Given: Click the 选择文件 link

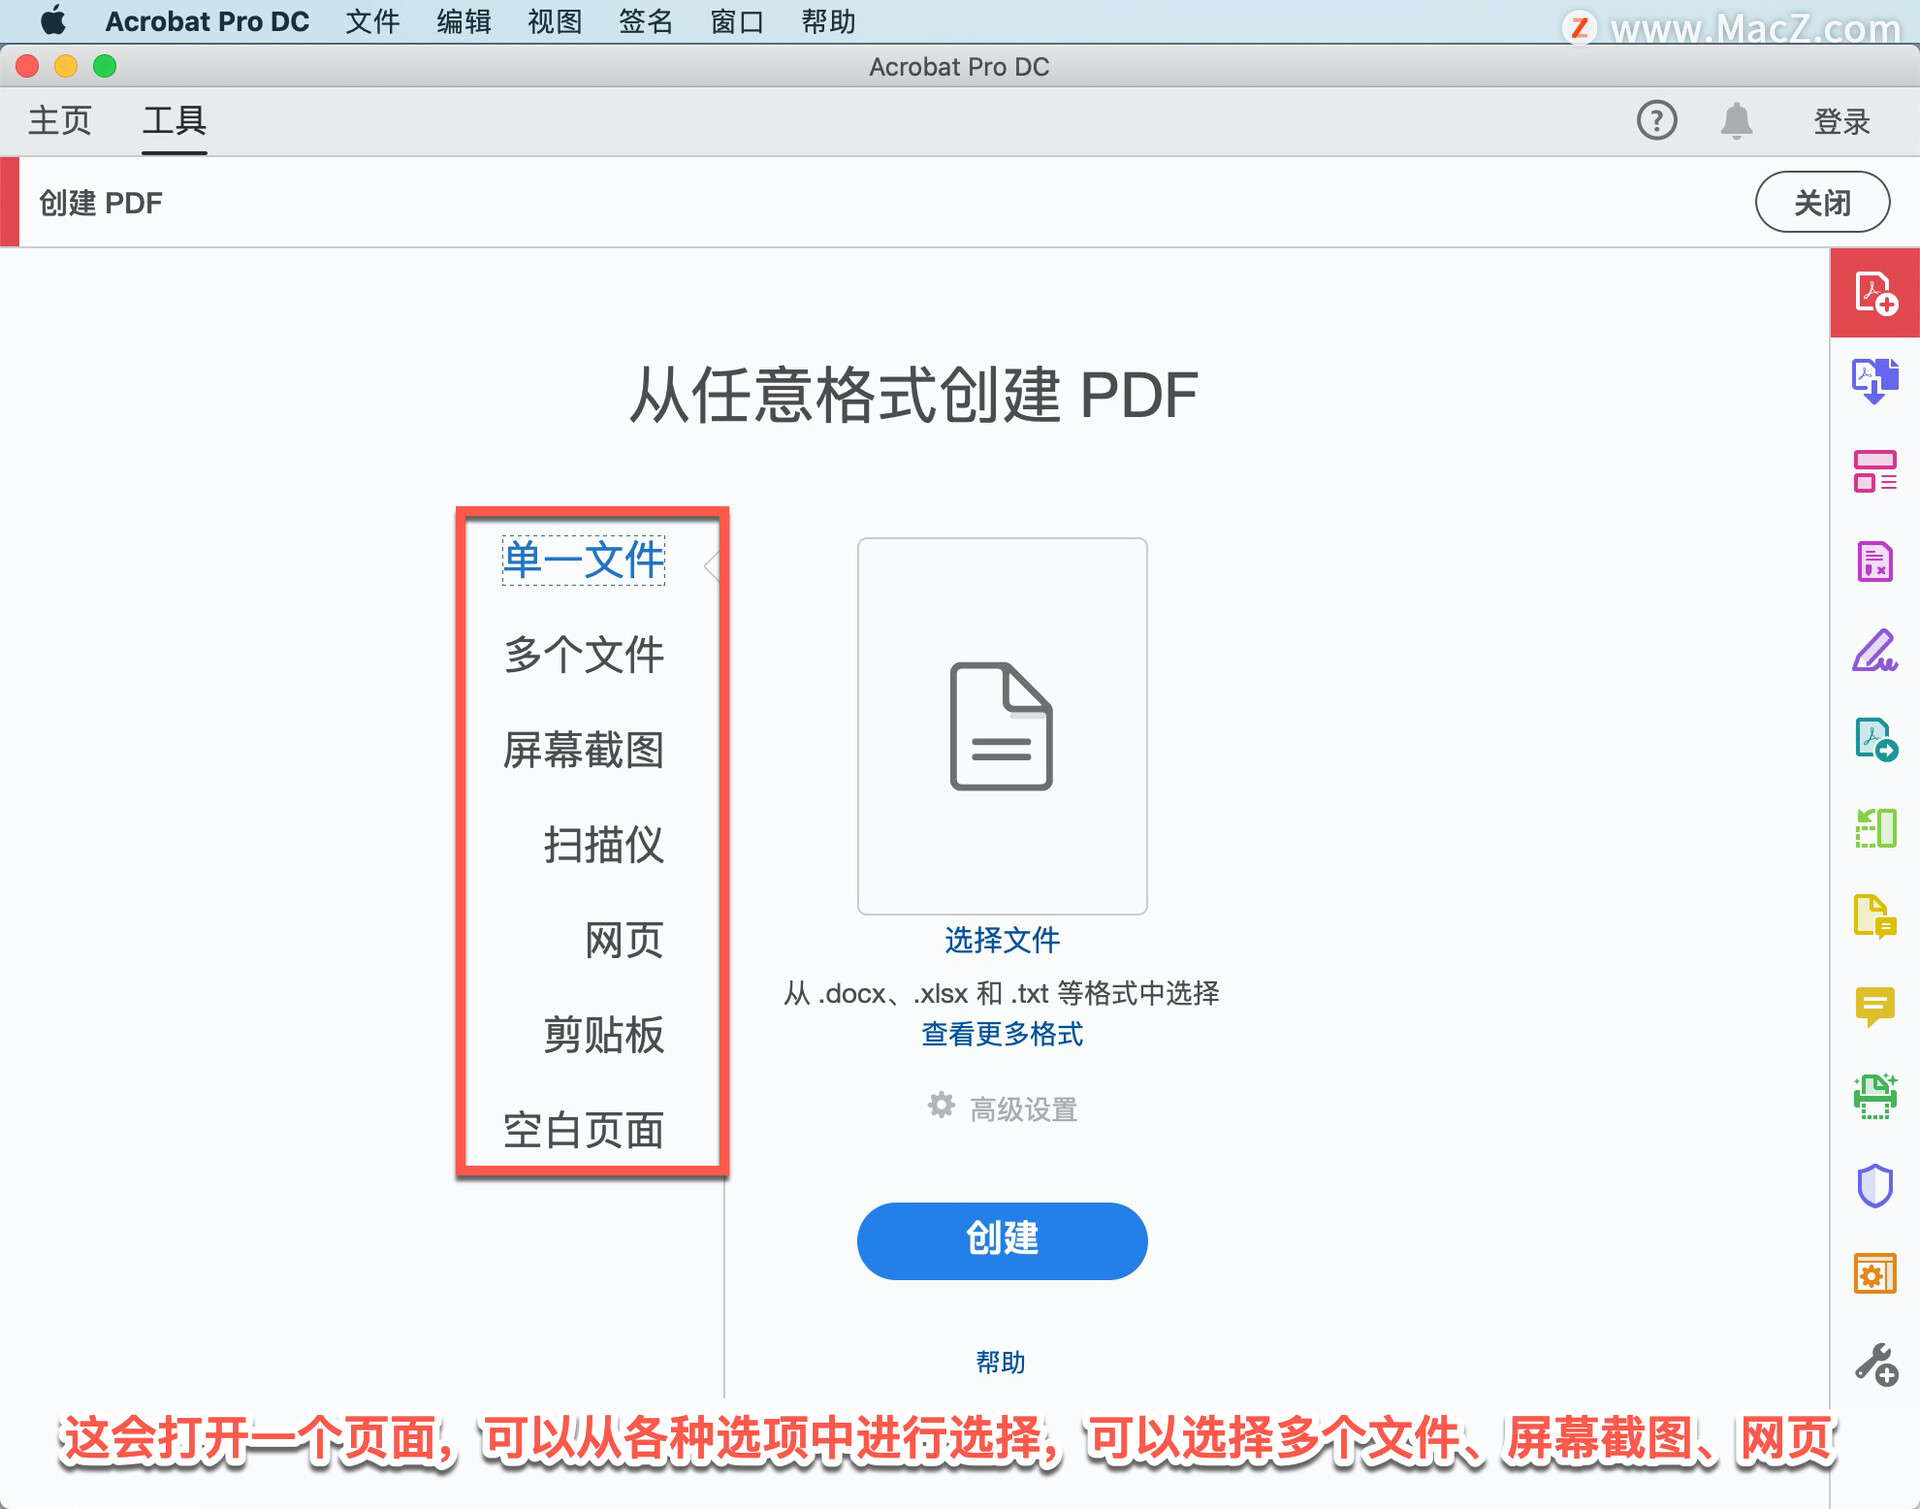Looking at the screenshot, I should 1001,939.
